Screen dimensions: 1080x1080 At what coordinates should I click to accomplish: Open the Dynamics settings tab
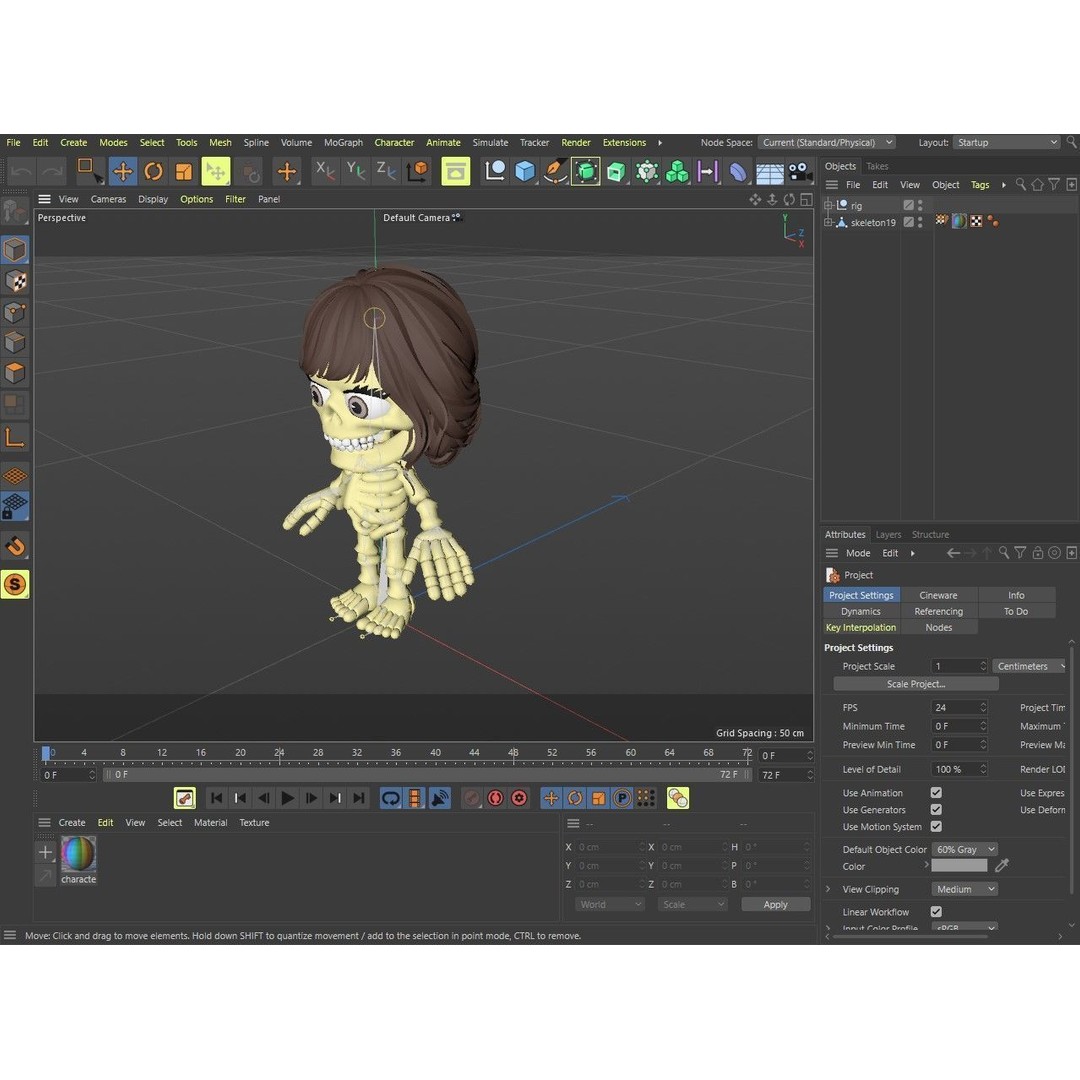click(x=861, y=612)
